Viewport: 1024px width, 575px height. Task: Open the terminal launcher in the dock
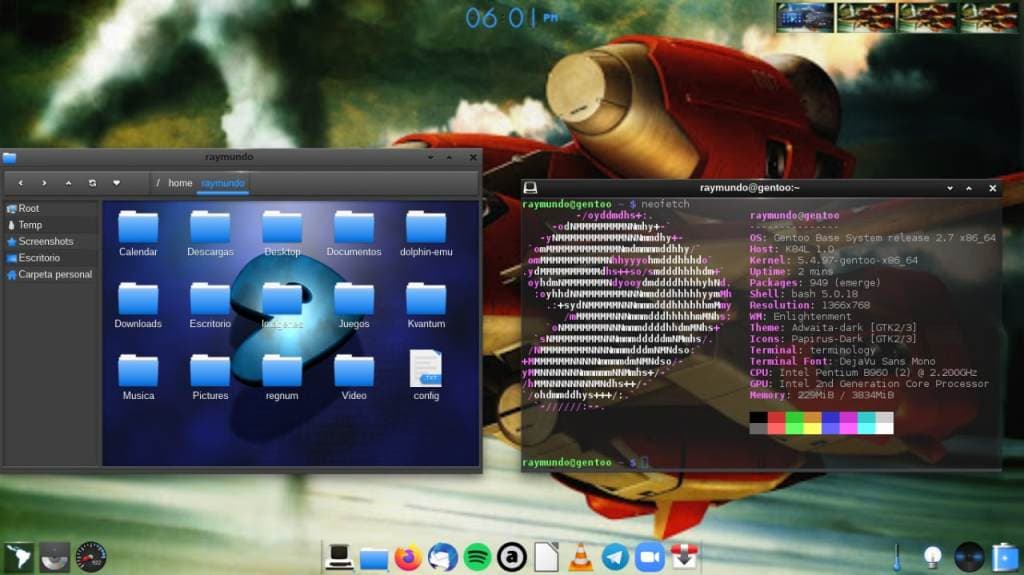coord(339,557)
